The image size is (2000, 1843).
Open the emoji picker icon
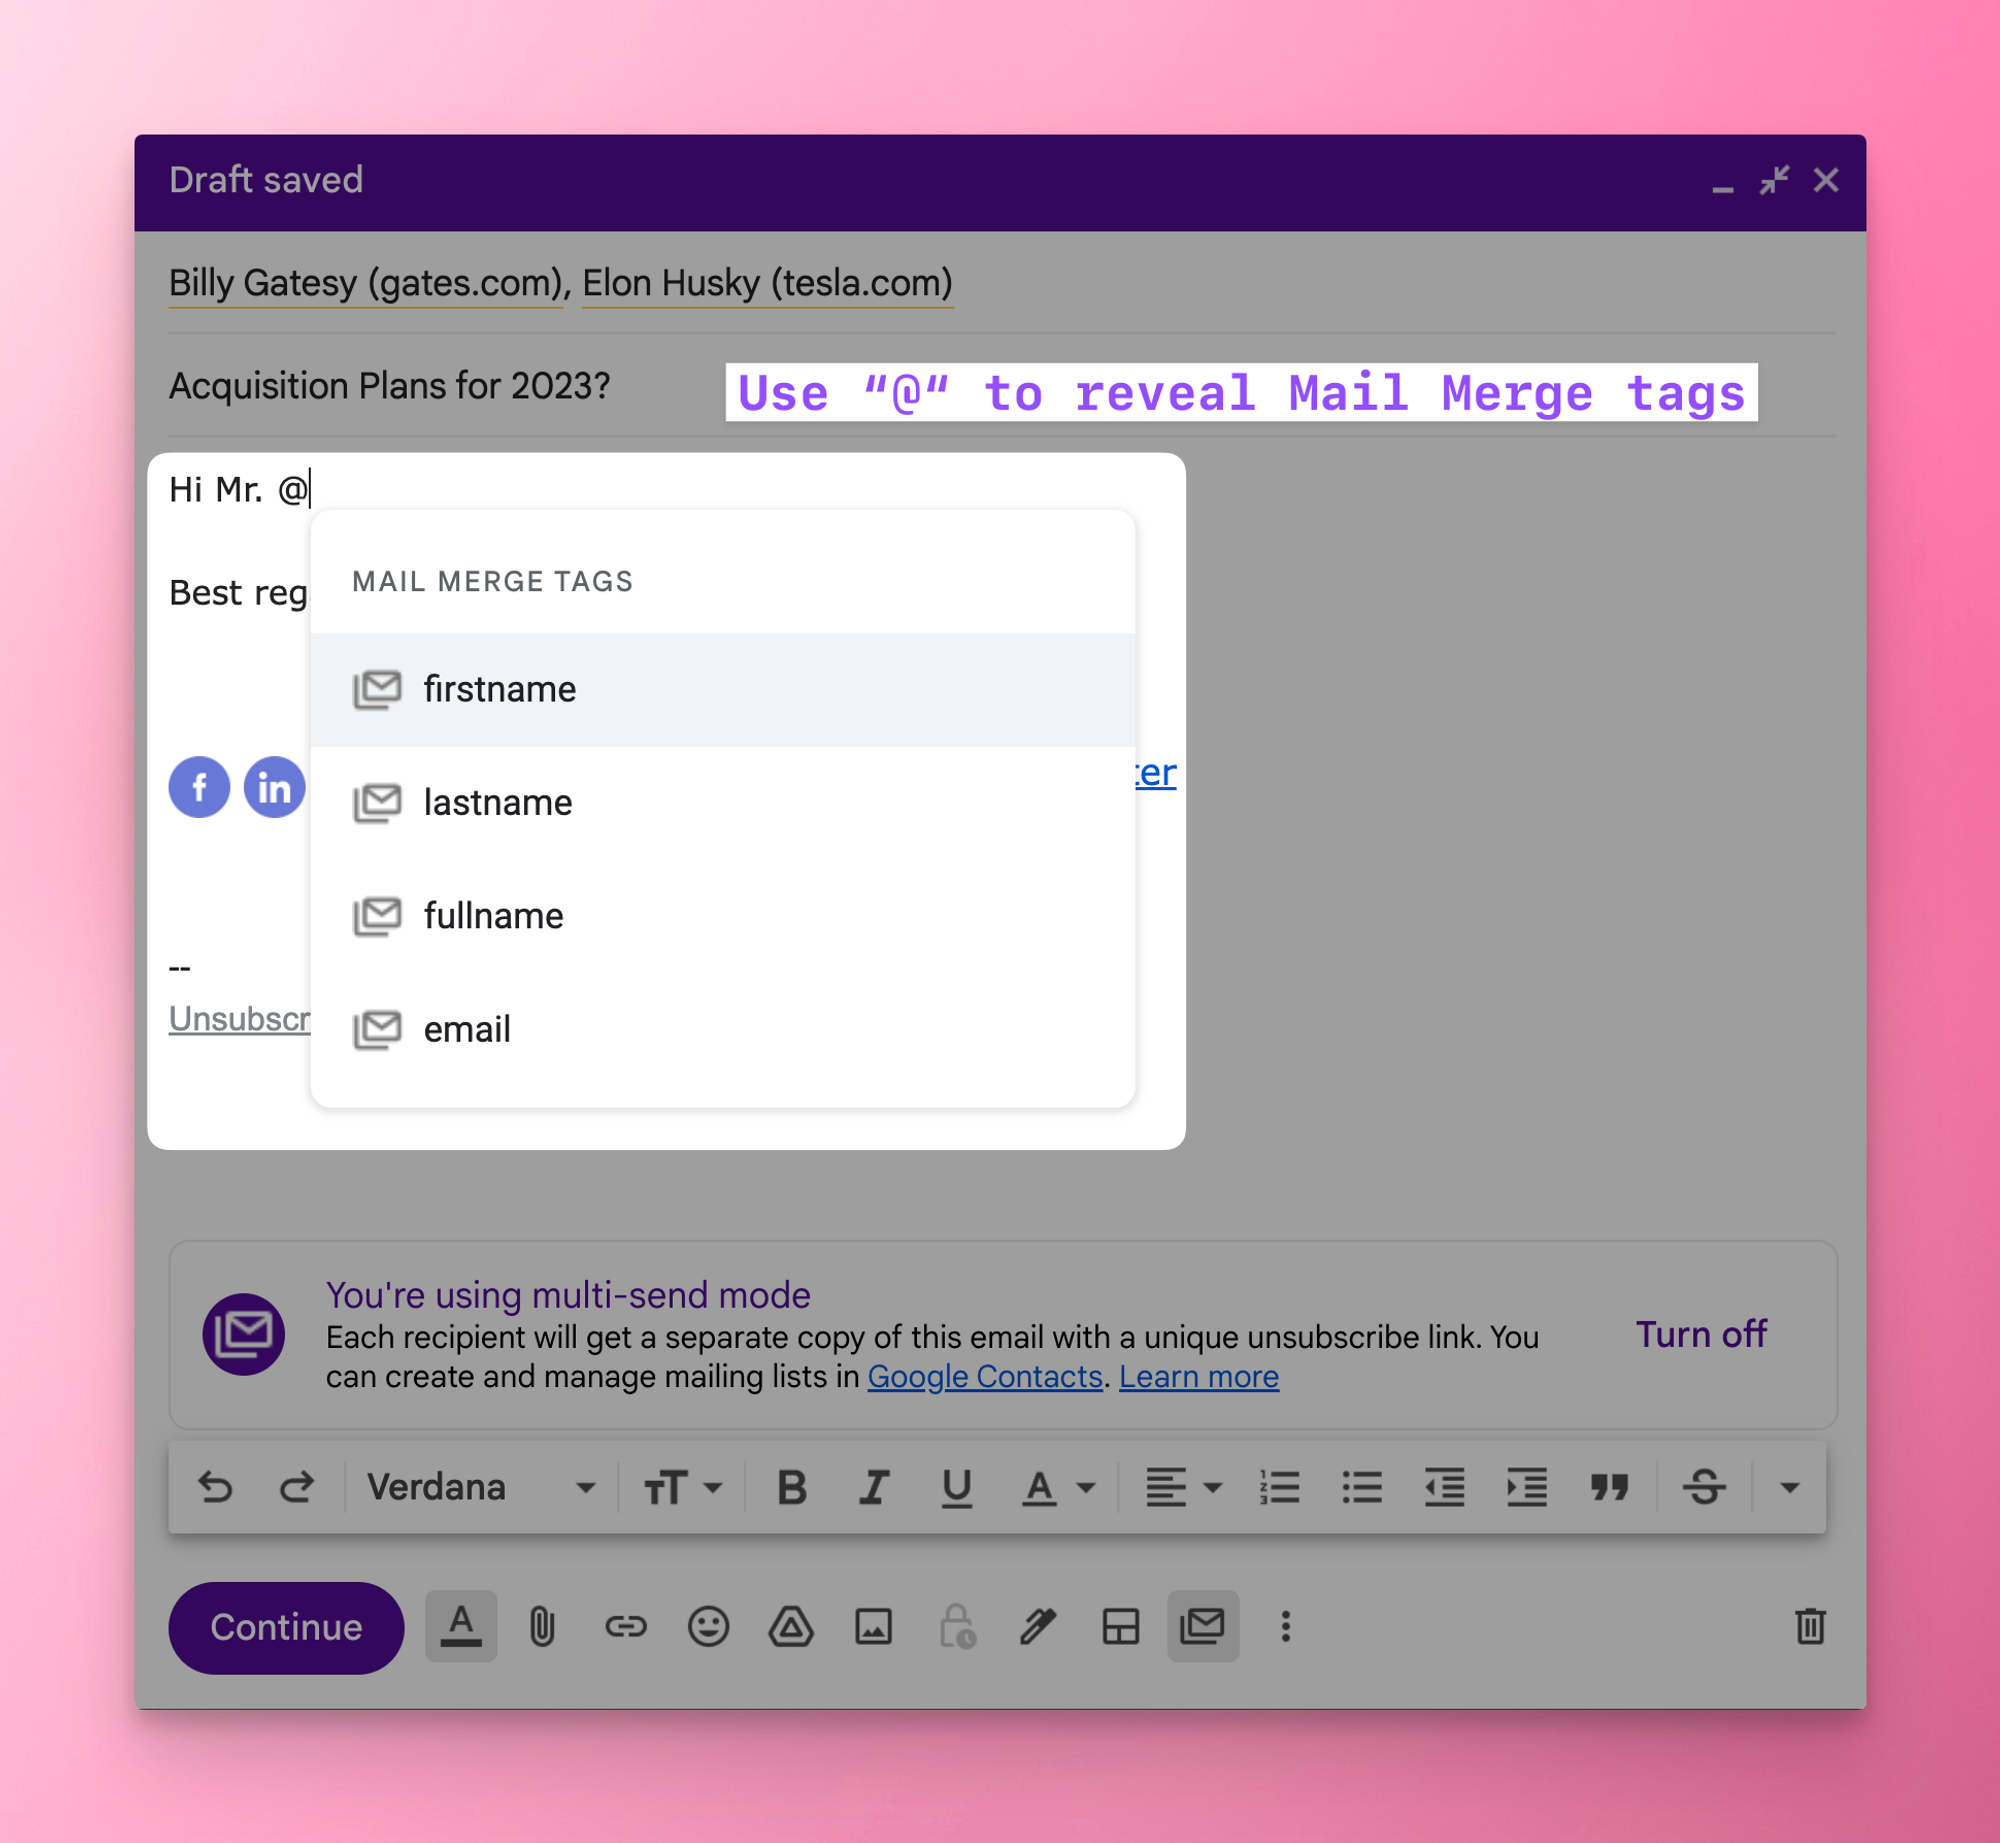pyautogui.click(x=708, y=1627)
